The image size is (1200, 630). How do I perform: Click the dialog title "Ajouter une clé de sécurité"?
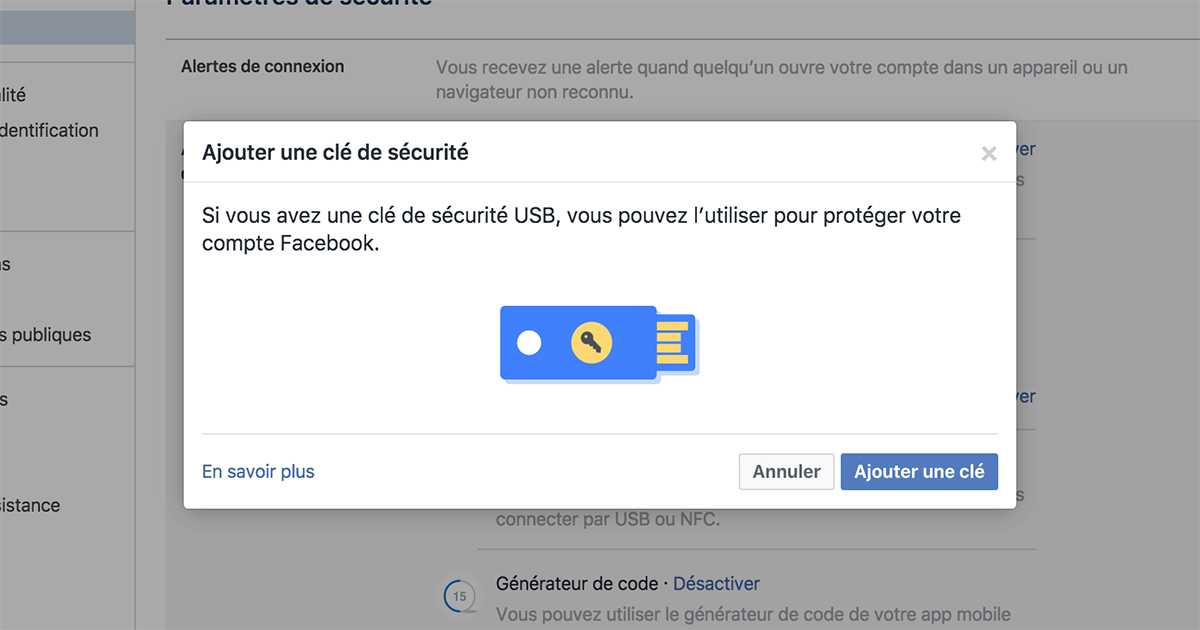335,153
